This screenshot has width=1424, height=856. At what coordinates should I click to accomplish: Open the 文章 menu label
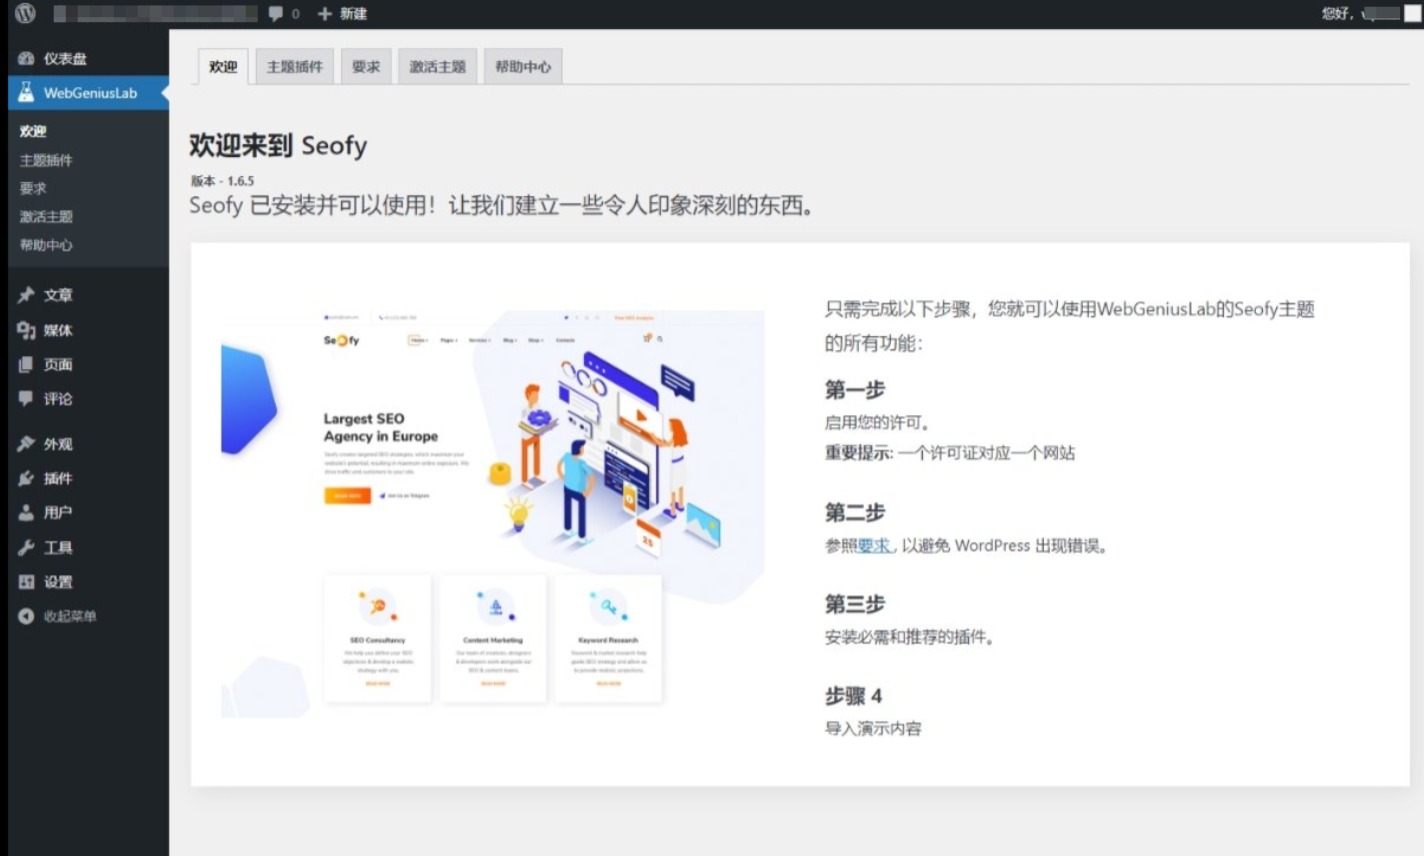click(58, 295)
